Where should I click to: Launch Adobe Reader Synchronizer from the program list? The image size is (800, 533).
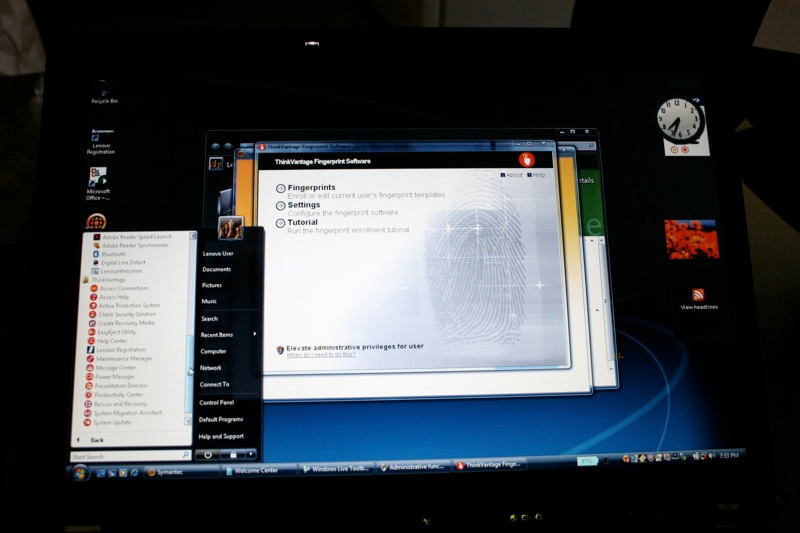coord(131,245)
